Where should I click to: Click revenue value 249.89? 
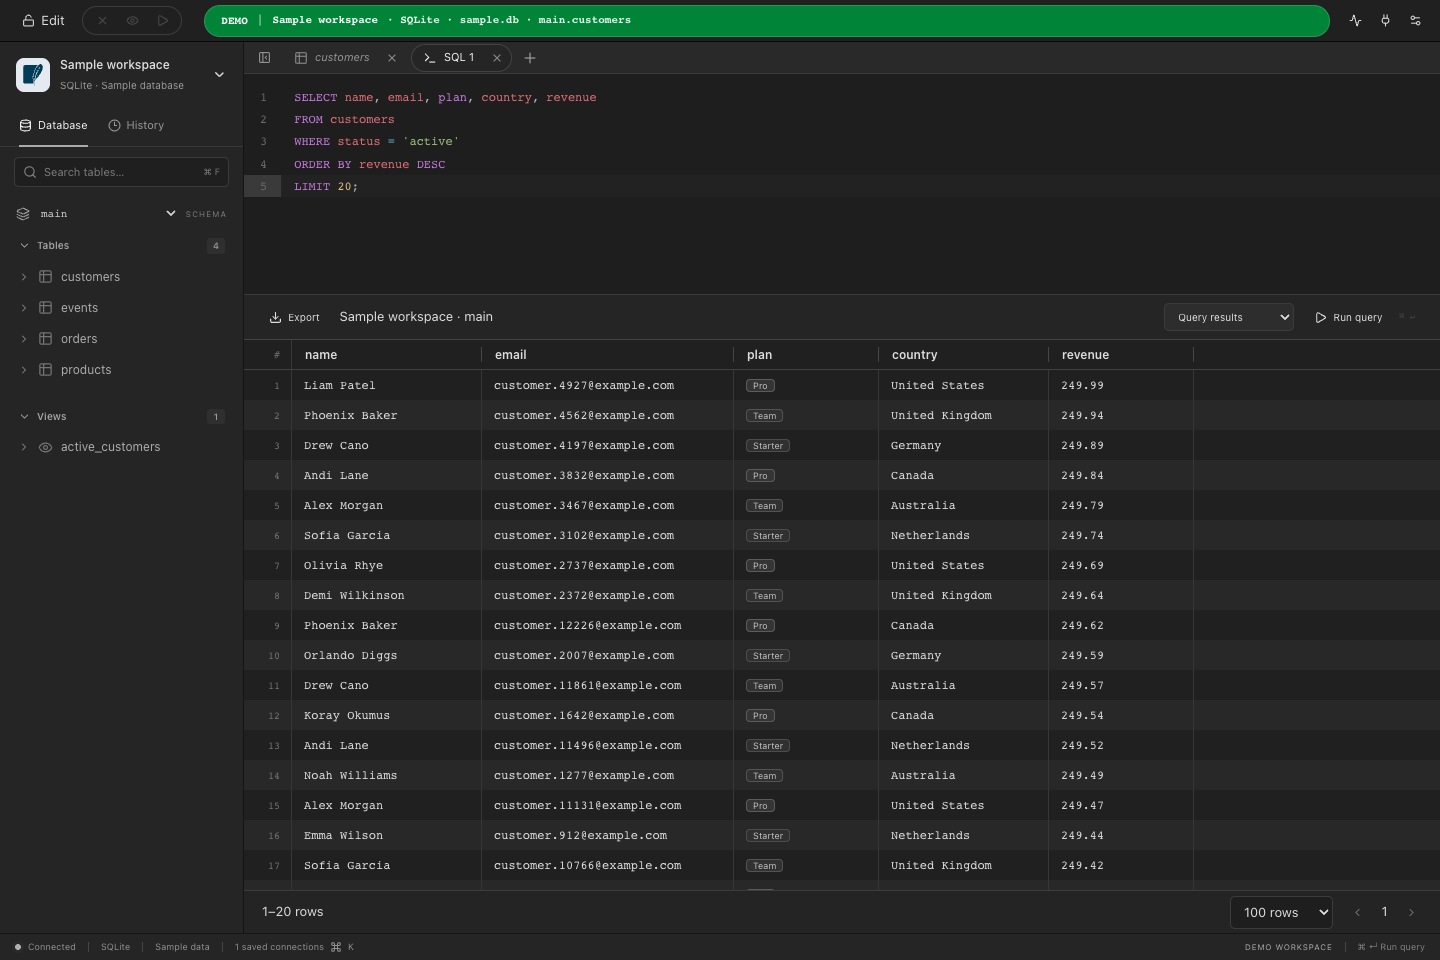(x=1082, y=446)
